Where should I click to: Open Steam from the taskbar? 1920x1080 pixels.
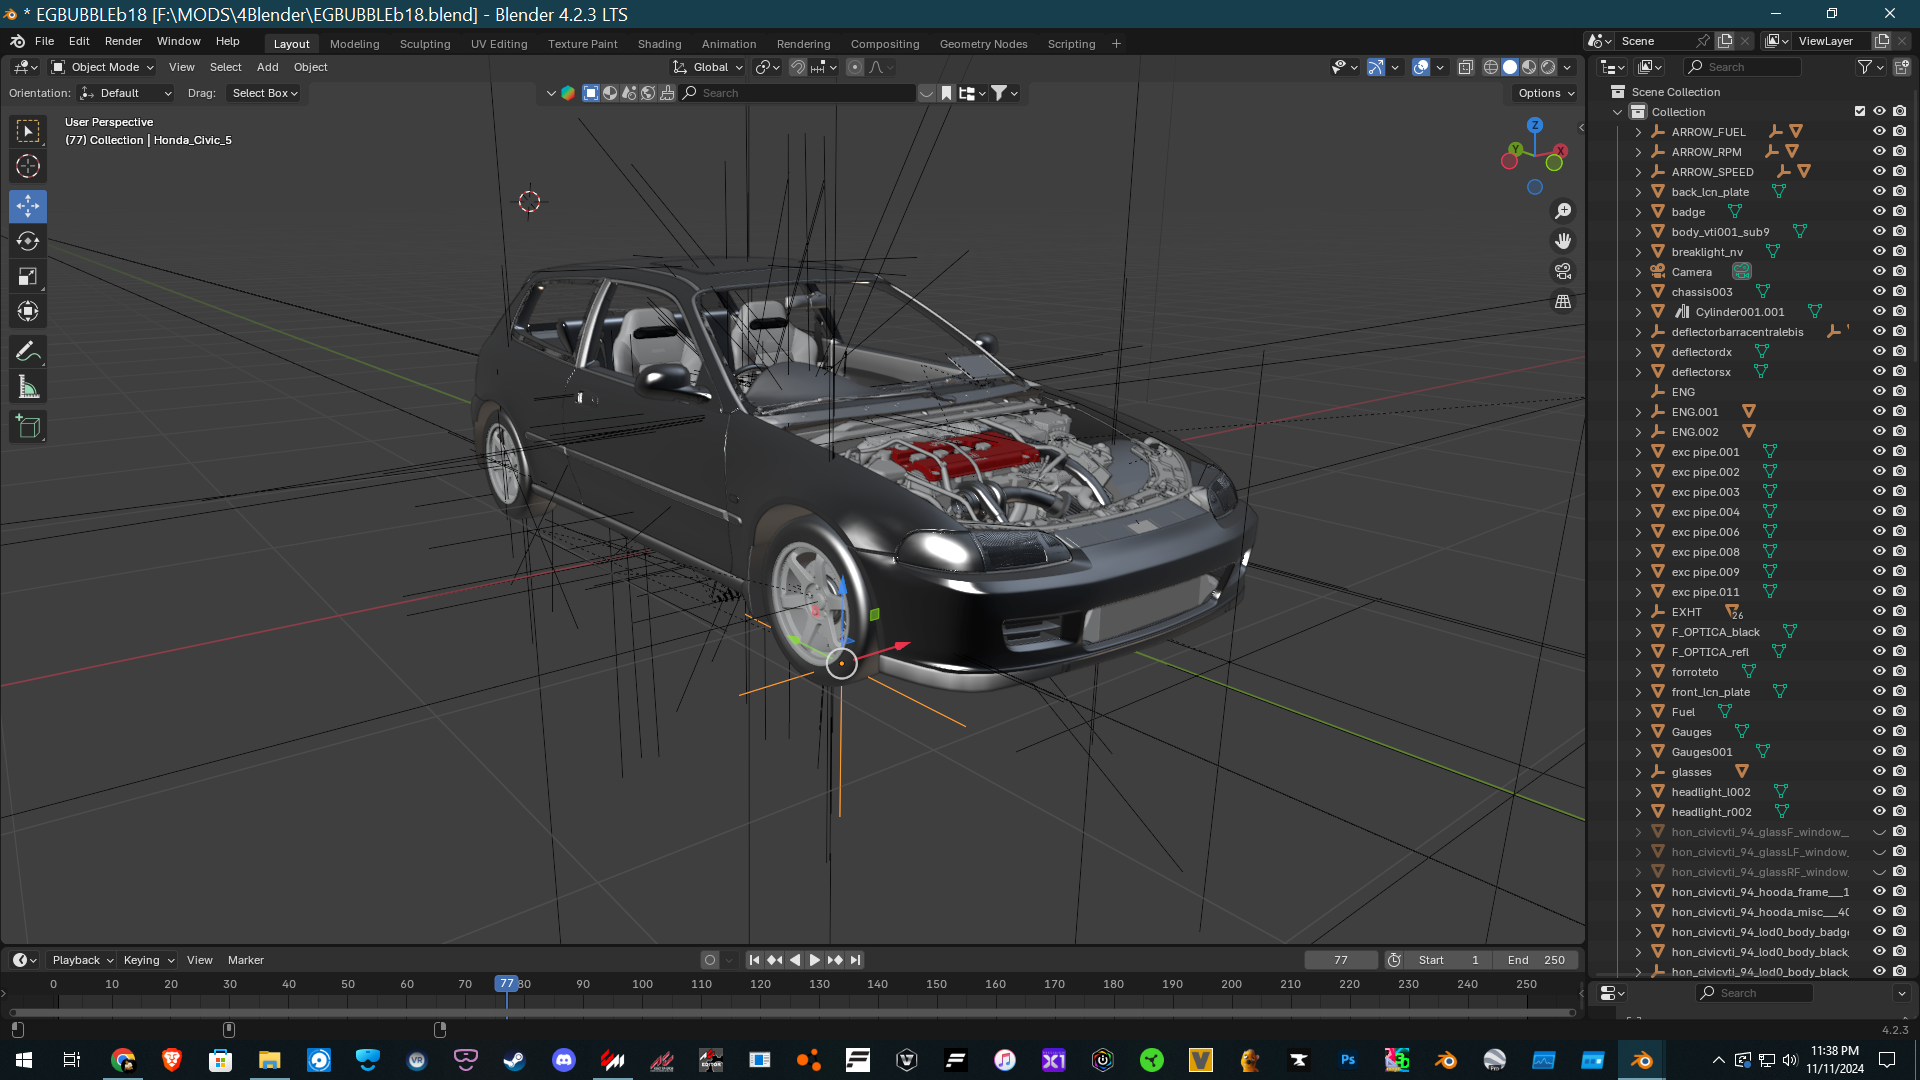514,1060
